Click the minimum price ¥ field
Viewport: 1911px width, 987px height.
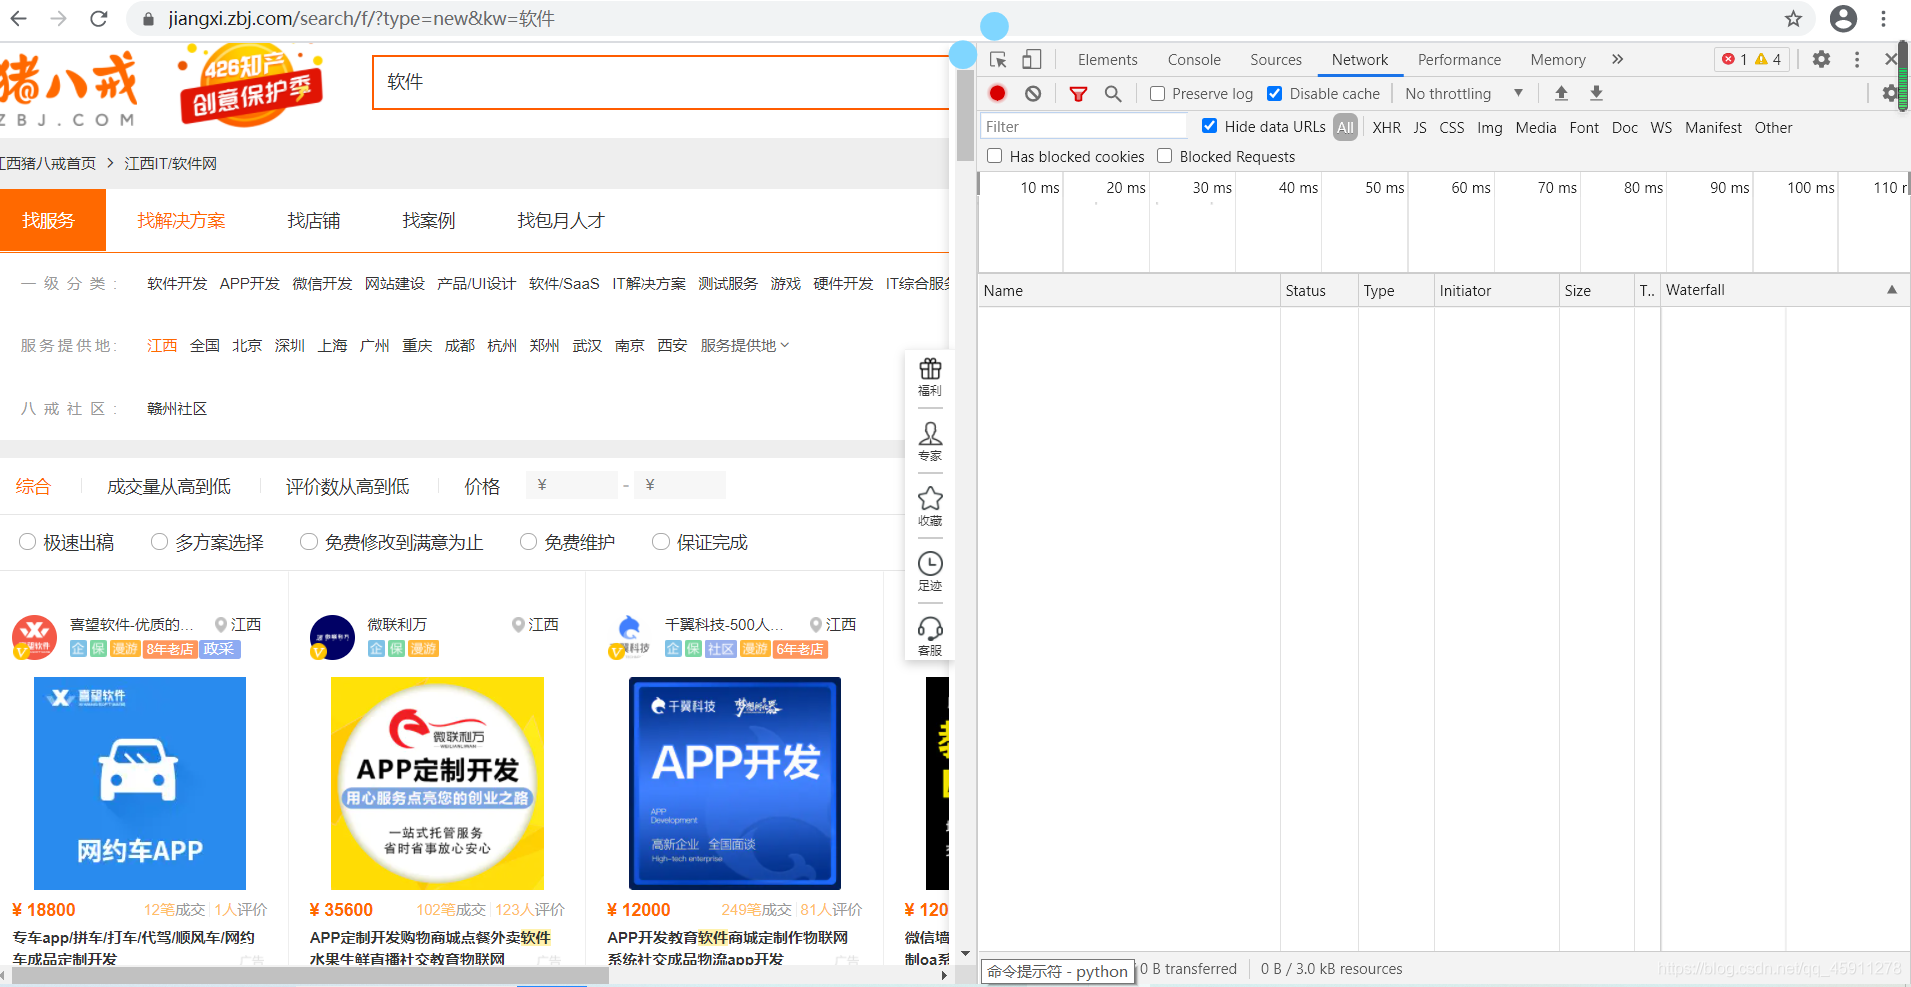pos(572,485)
